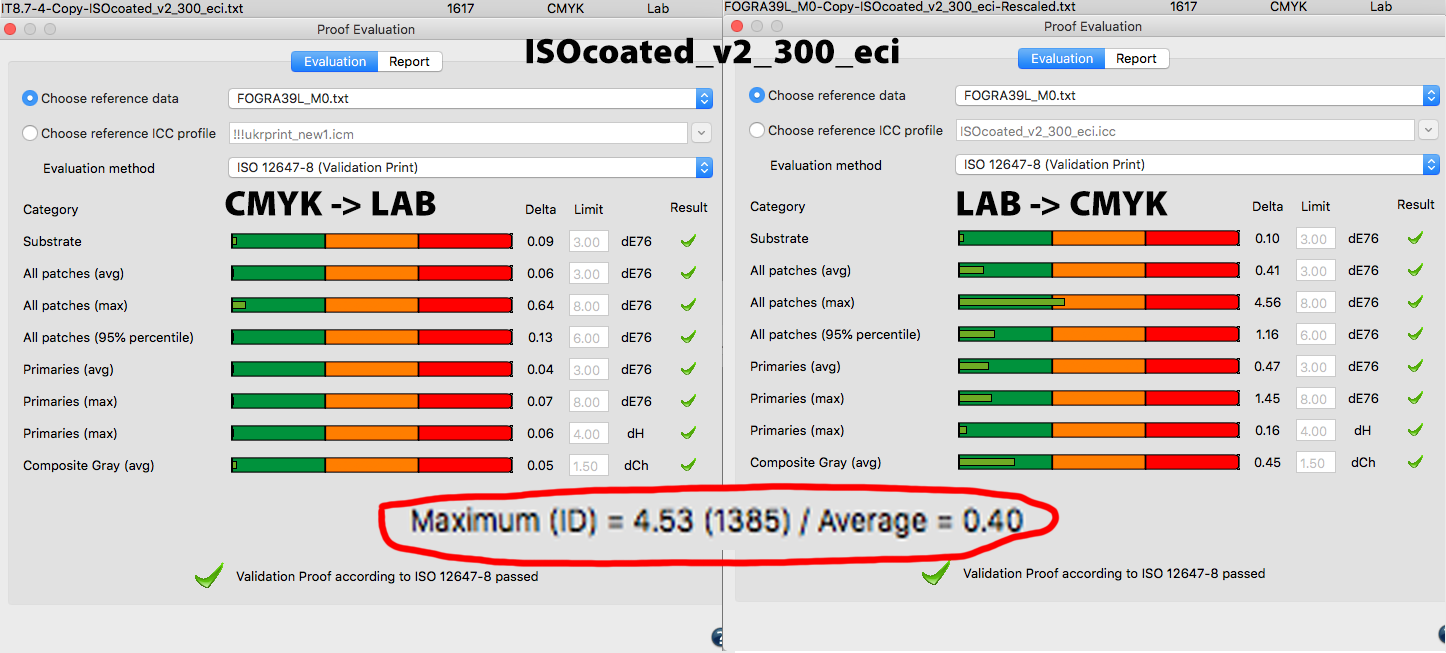Click large validation passed checkmark in Rescaled window
1446x653 pixels.
click(936, 572)
